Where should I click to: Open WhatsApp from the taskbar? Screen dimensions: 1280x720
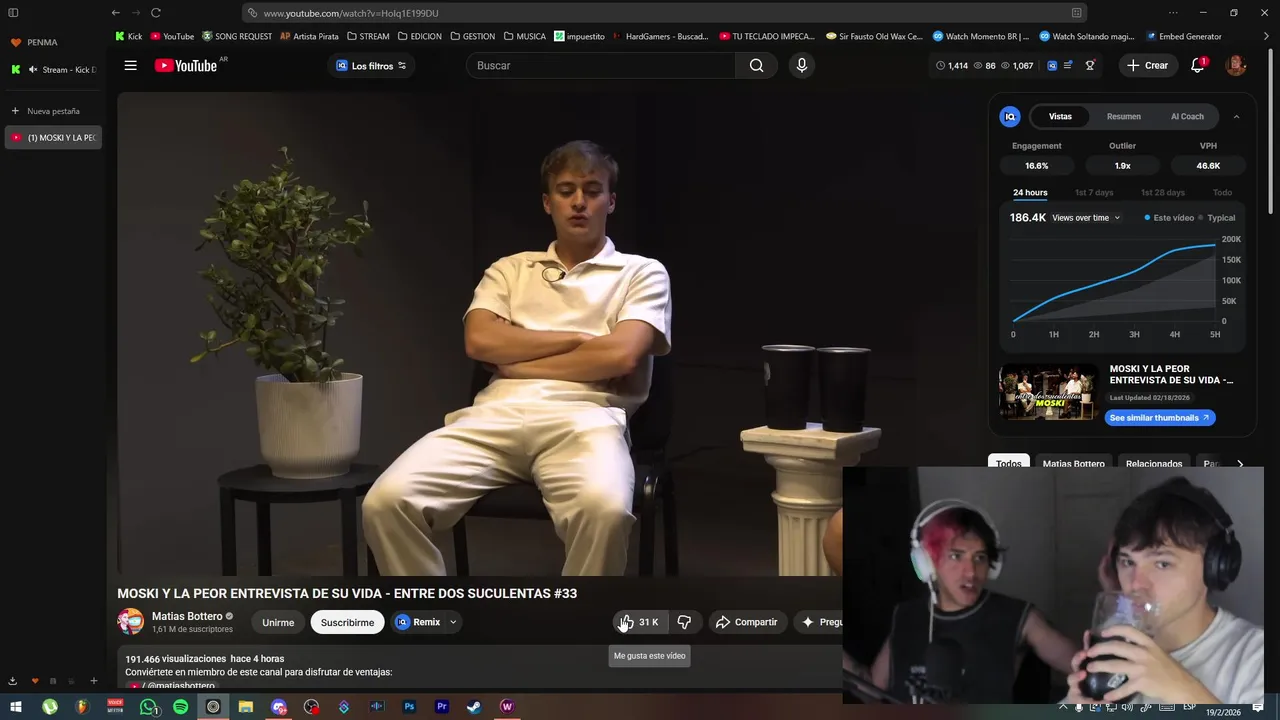pyautogui.click(x=148, y=707)
